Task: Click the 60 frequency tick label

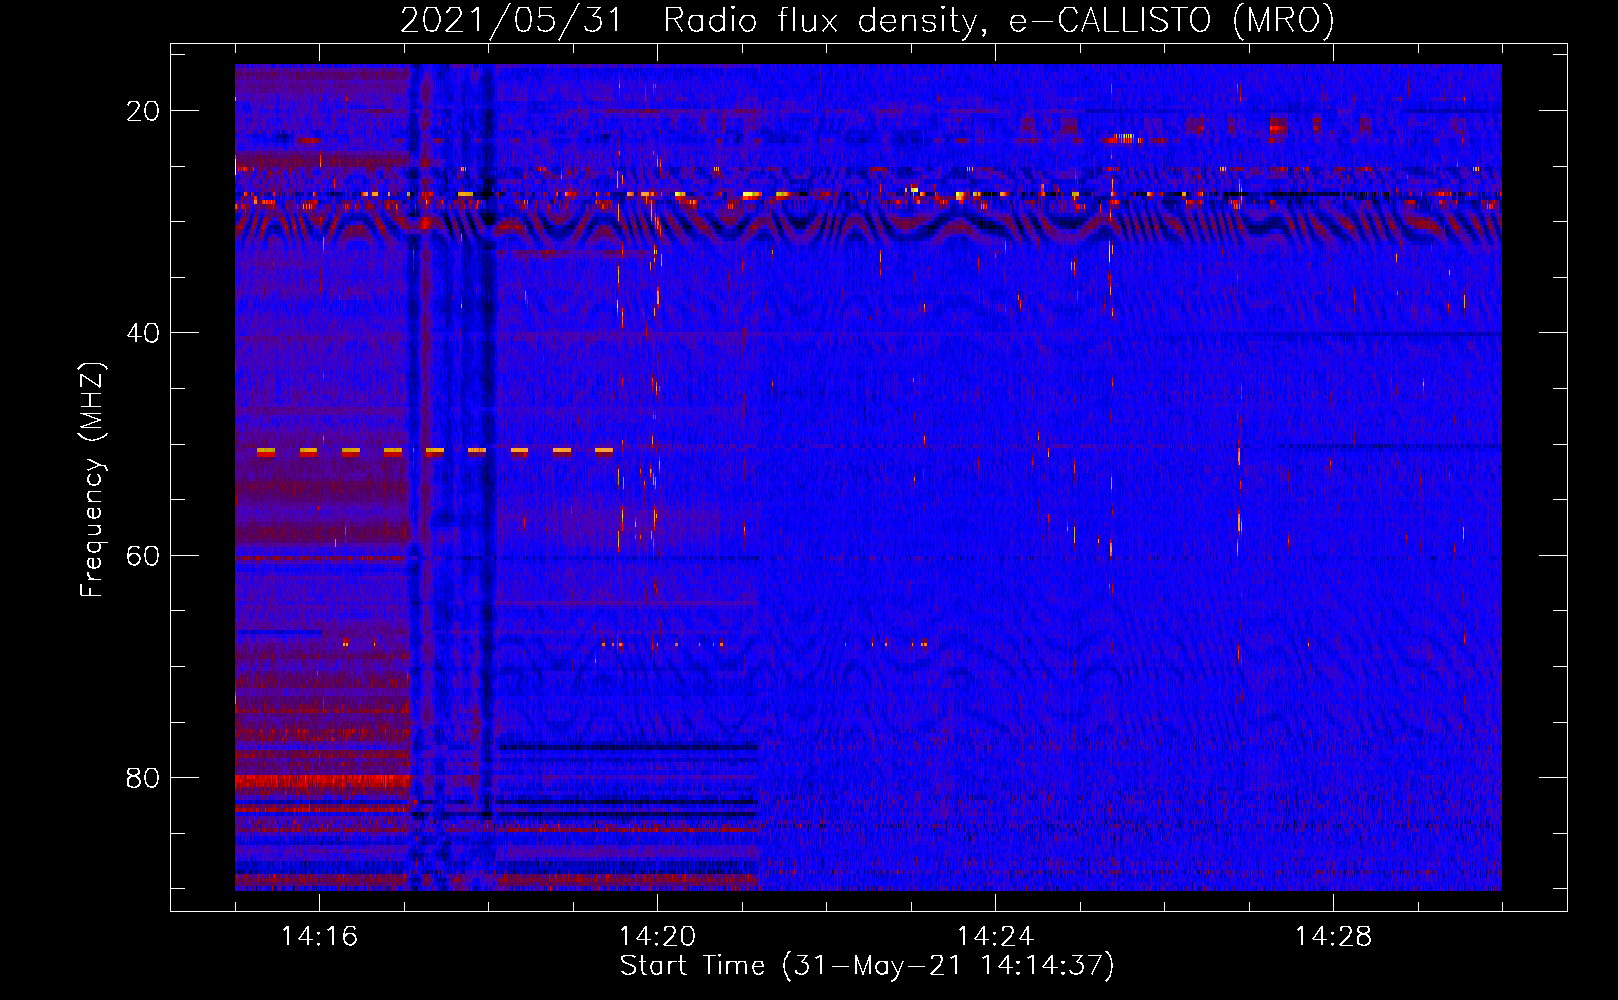Action: click(144, 555)
